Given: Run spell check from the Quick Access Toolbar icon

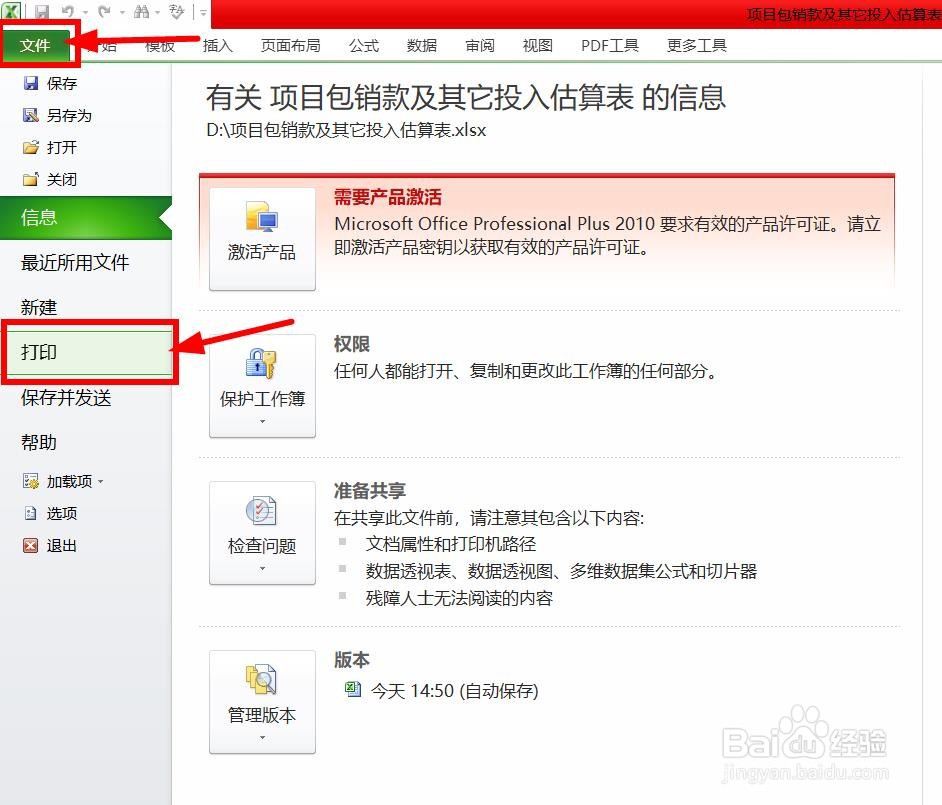Looking at the screenshot, I should point(176,11).
